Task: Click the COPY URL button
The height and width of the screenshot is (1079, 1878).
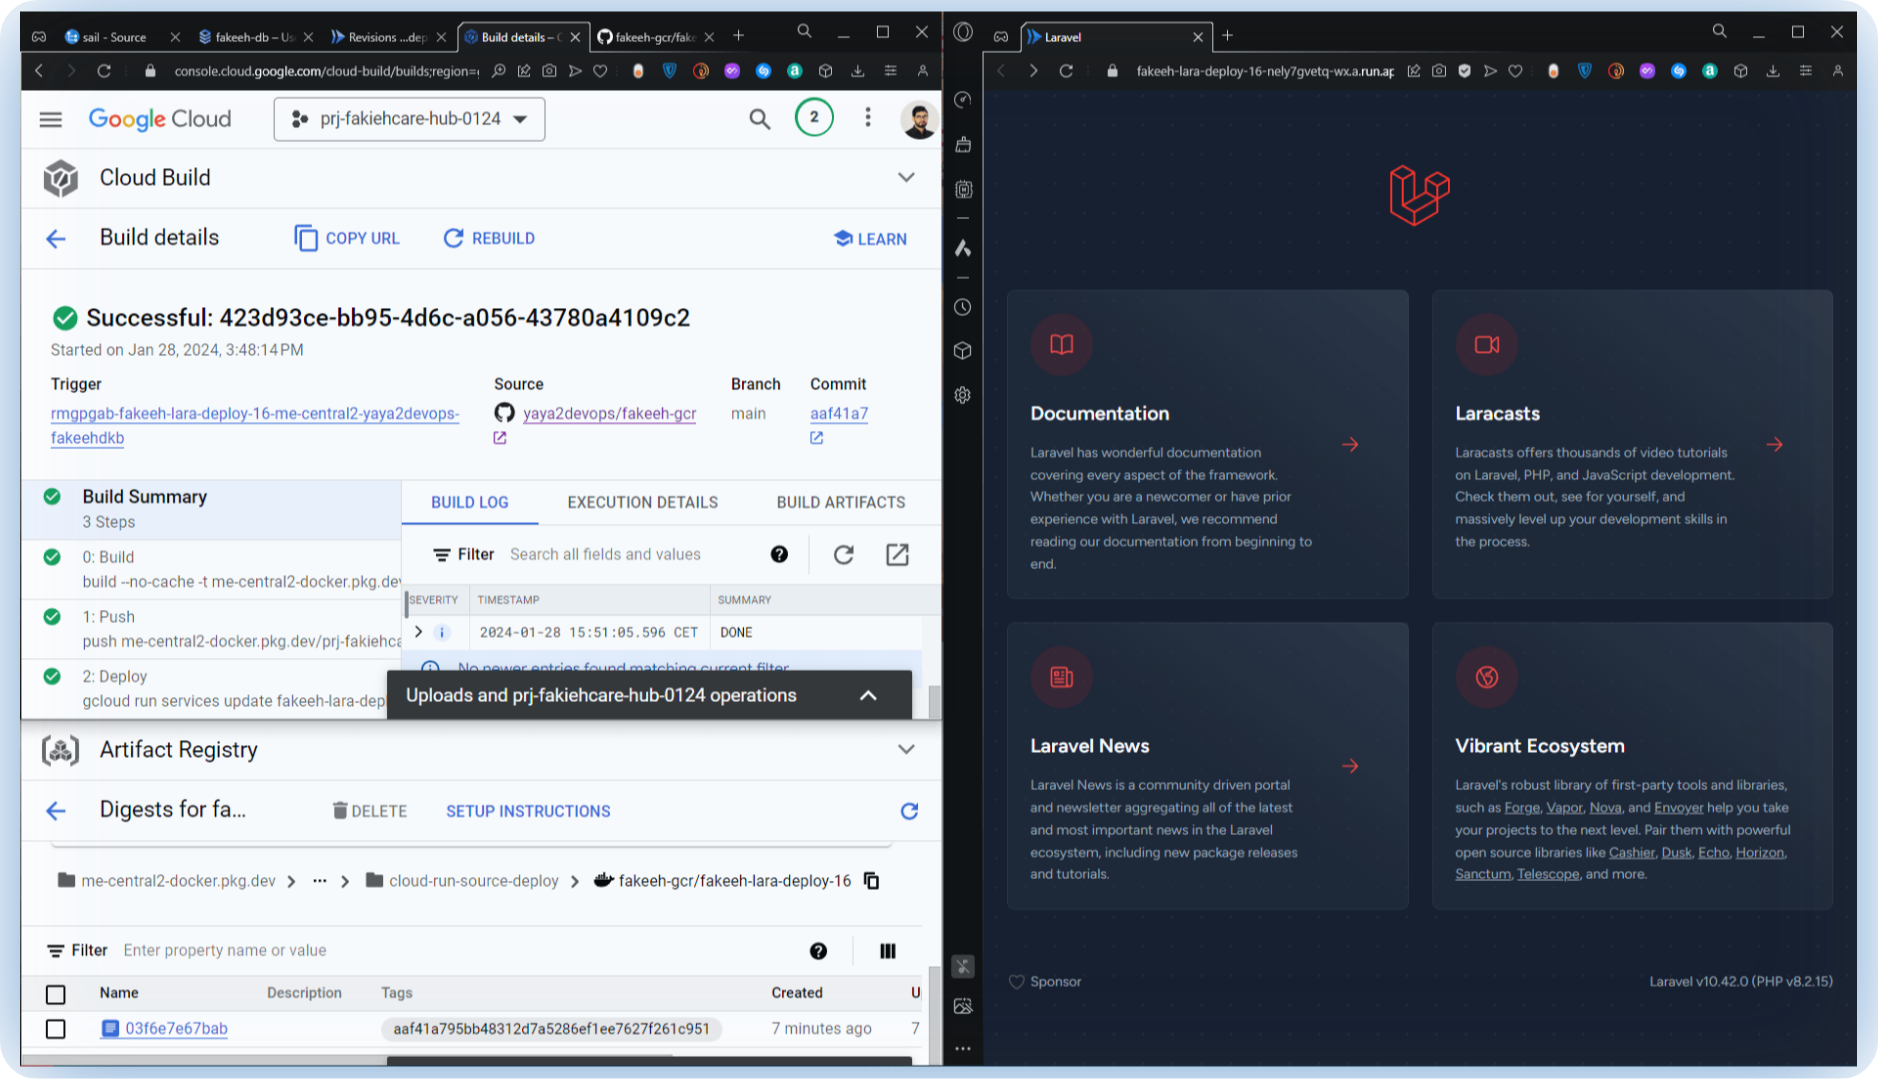Action: click(x=347, y=238)
